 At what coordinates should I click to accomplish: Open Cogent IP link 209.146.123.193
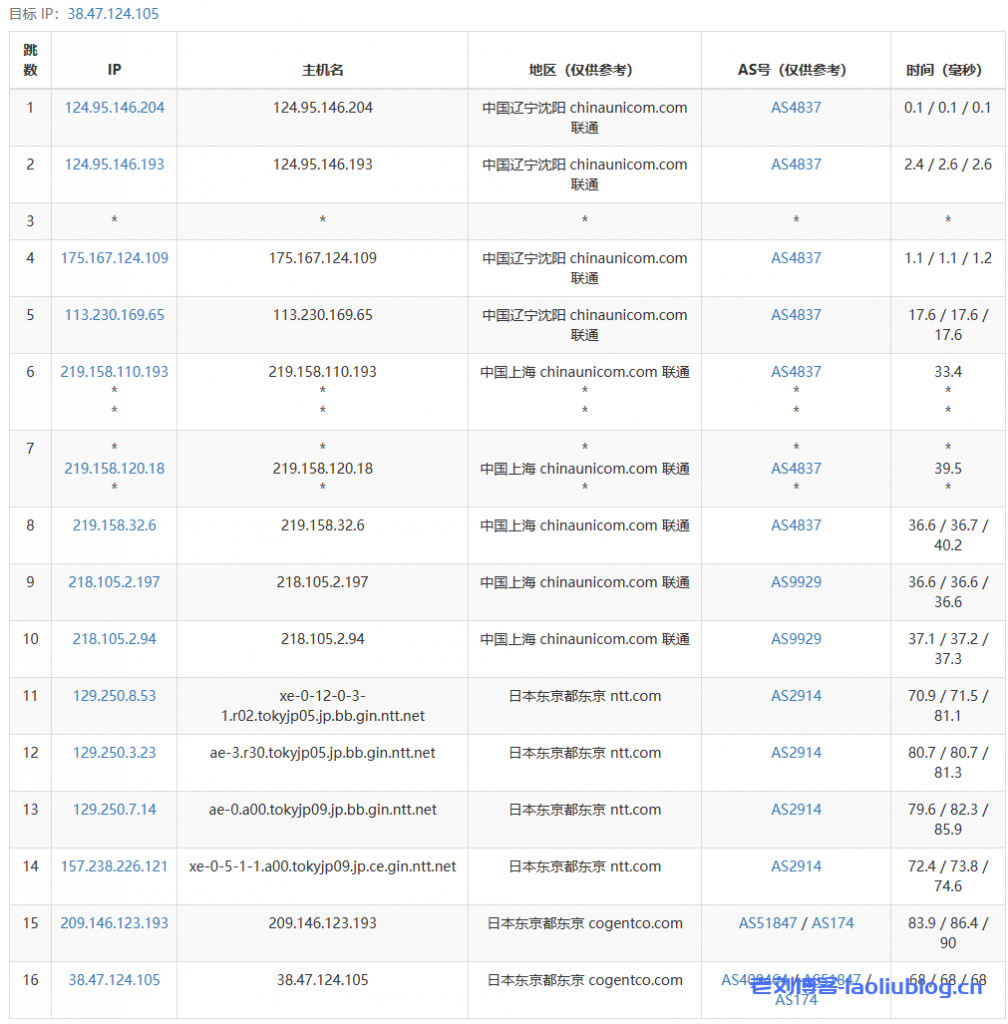(114, 924)
